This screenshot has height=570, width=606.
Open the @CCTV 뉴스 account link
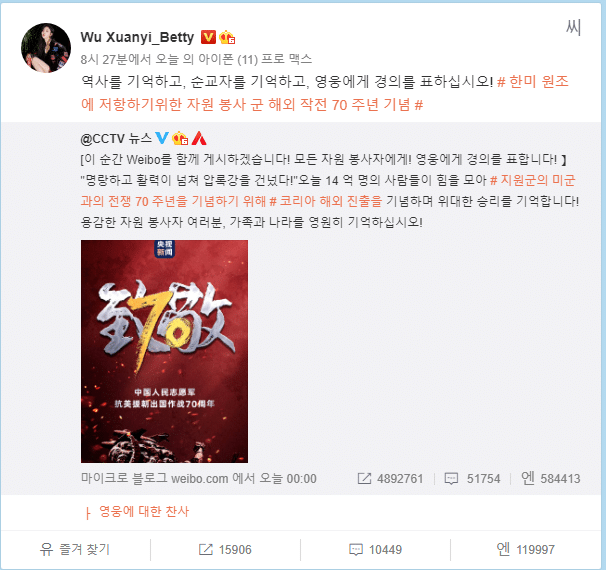pyautogui.click(x=116, y=138)
